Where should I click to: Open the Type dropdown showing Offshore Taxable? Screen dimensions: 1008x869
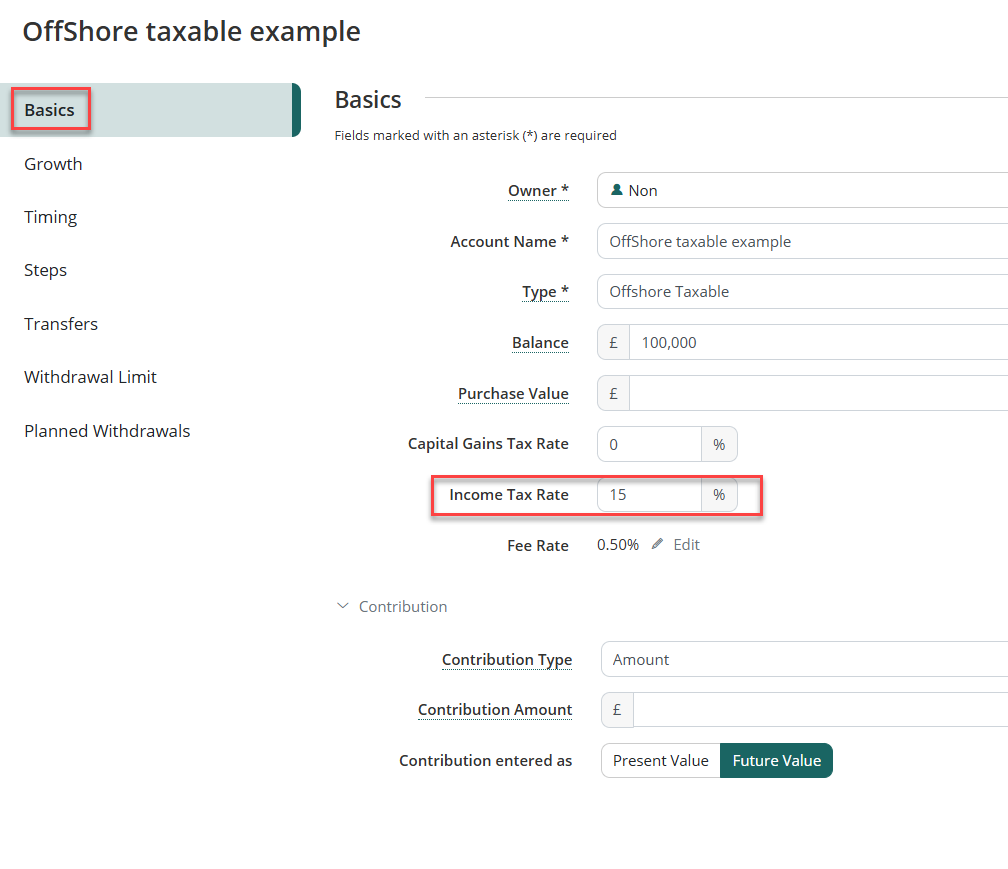click(802, 292)
